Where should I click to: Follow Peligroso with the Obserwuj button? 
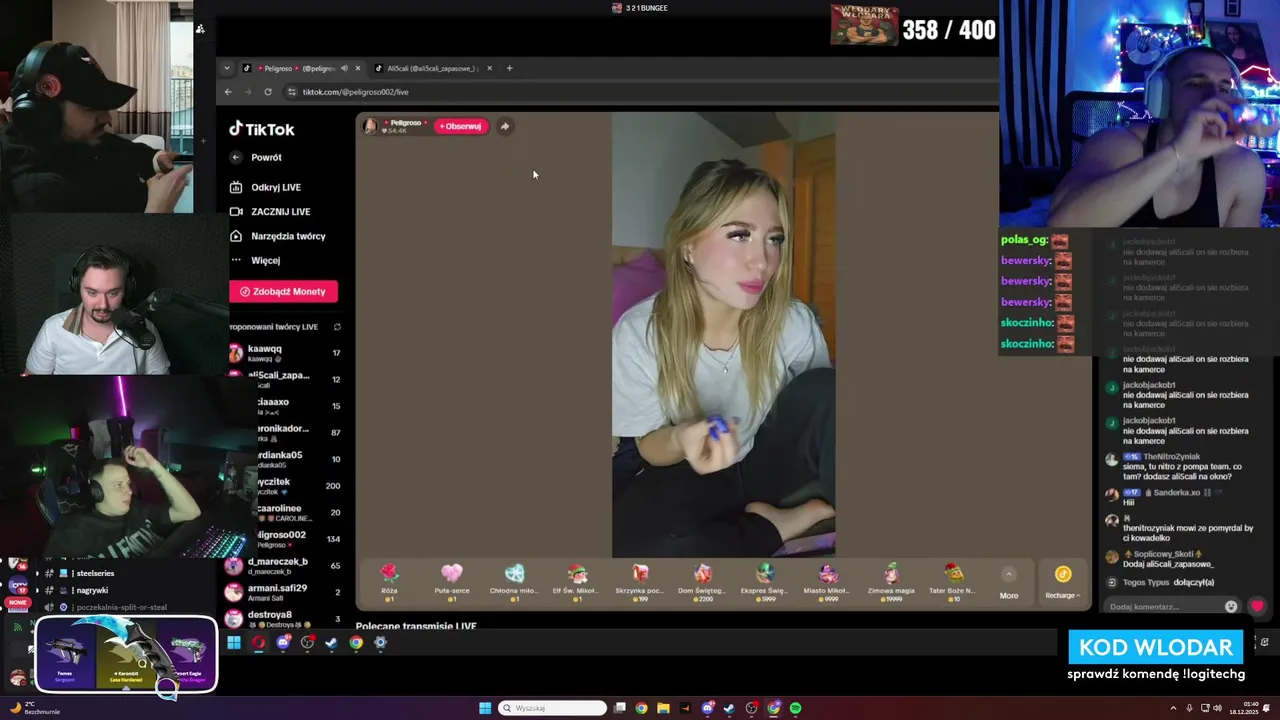pos(460,126)
